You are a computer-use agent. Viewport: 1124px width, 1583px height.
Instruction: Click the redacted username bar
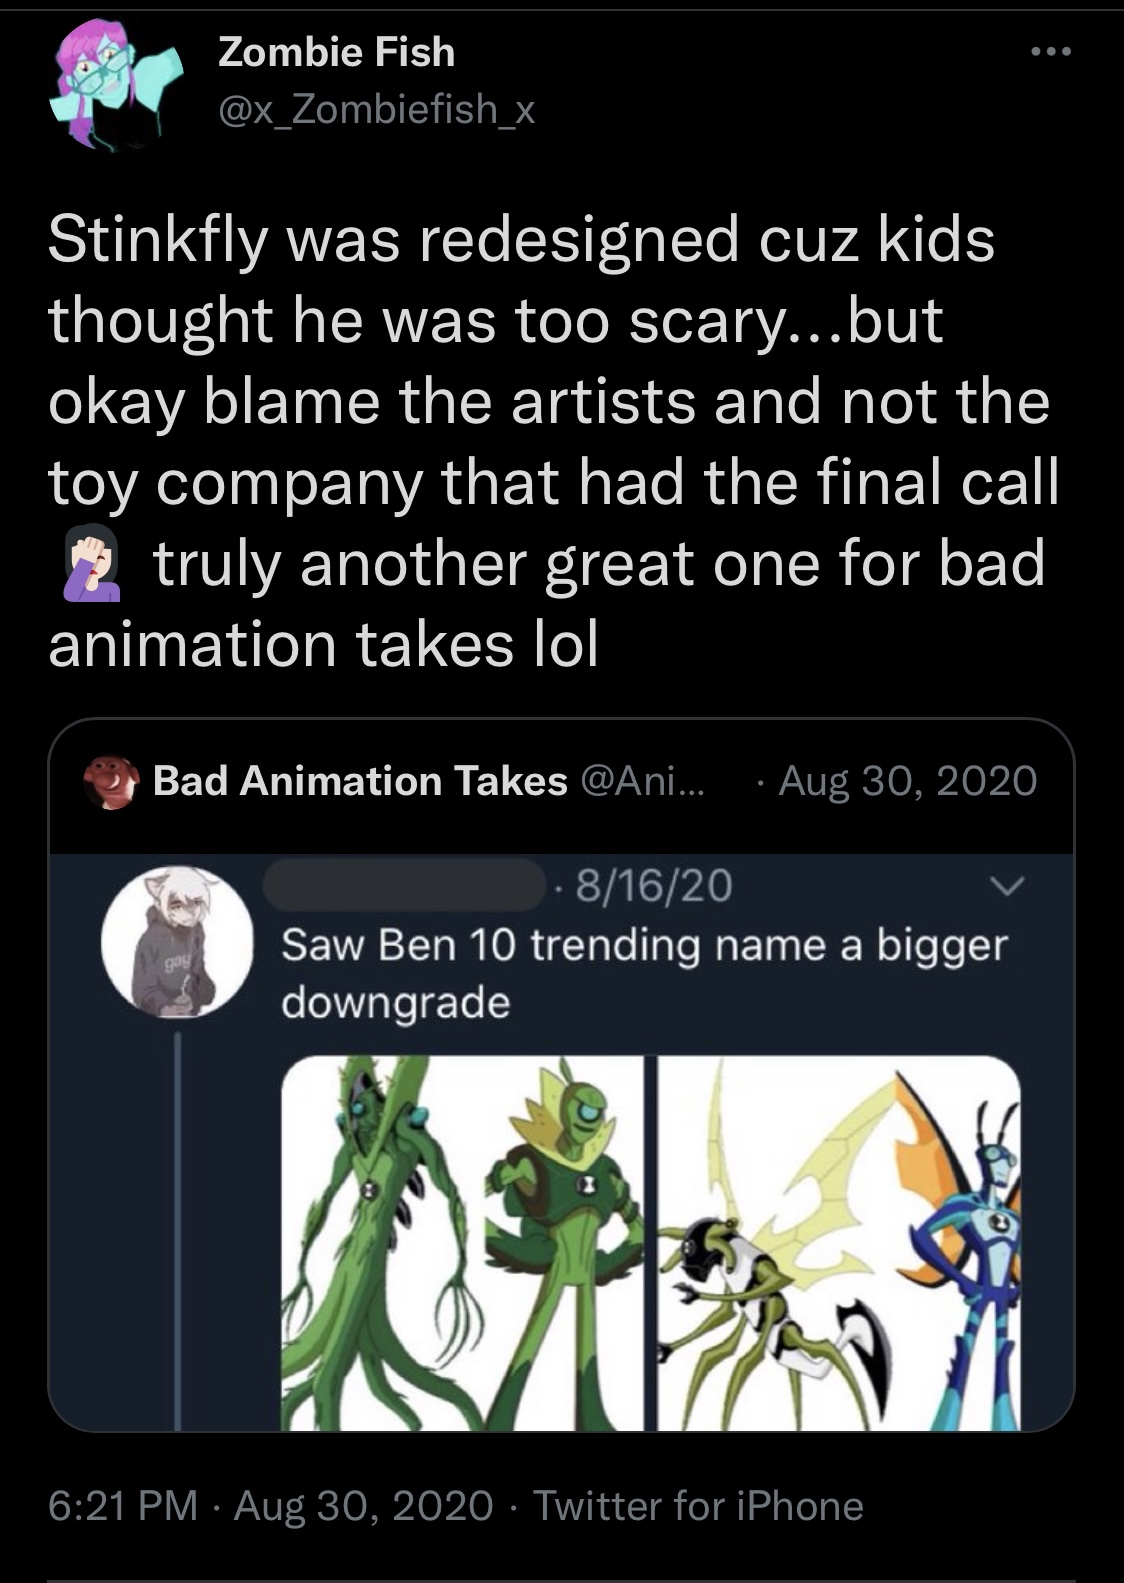pyautogui.click(x=404, y=885)
